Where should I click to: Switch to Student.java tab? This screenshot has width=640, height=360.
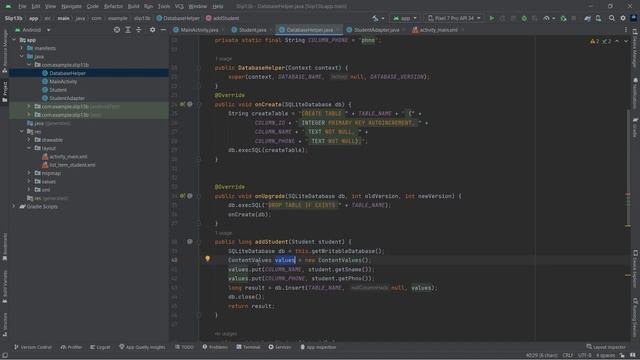[252, 30]
